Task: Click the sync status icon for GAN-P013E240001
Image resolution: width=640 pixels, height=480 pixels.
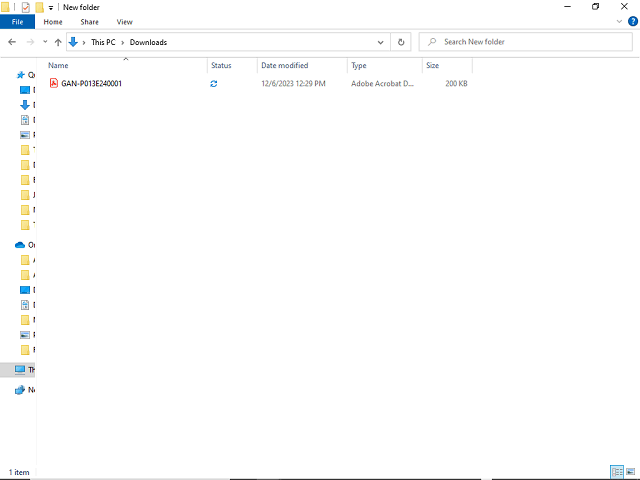Action: (213, 83)
